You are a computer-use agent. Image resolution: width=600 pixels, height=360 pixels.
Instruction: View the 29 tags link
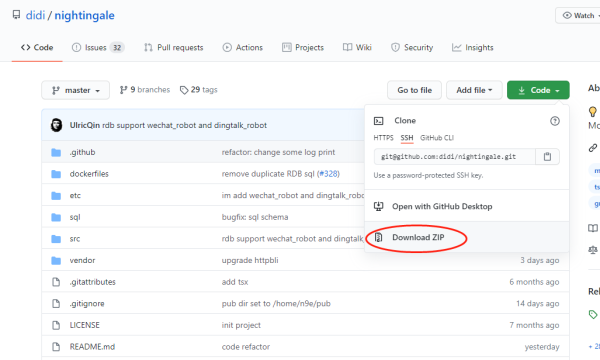click(199, 90)
